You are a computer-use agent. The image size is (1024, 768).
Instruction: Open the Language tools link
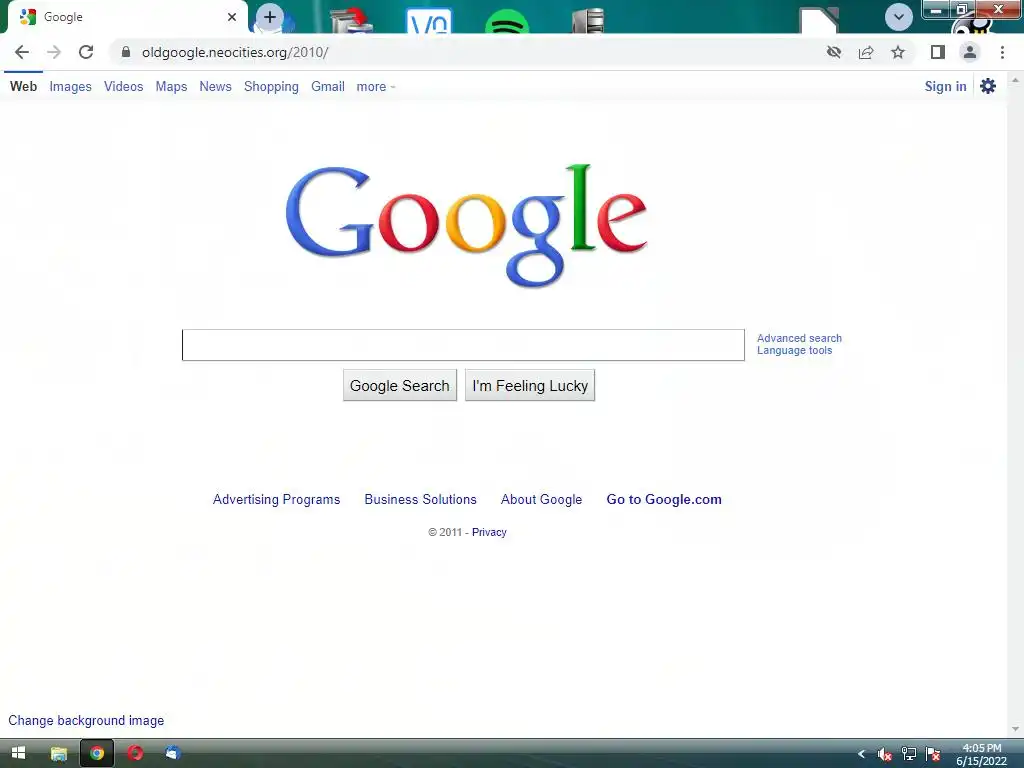coord(794,350)
